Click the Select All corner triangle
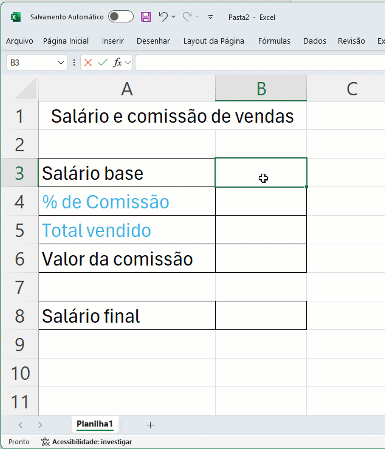This screenshot has height=449, width=385. 26,89
